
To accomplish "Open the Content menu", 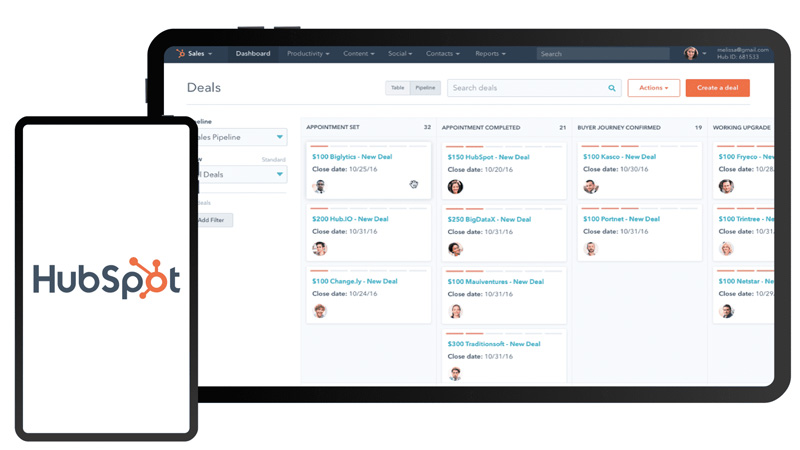I will (359, 54).
